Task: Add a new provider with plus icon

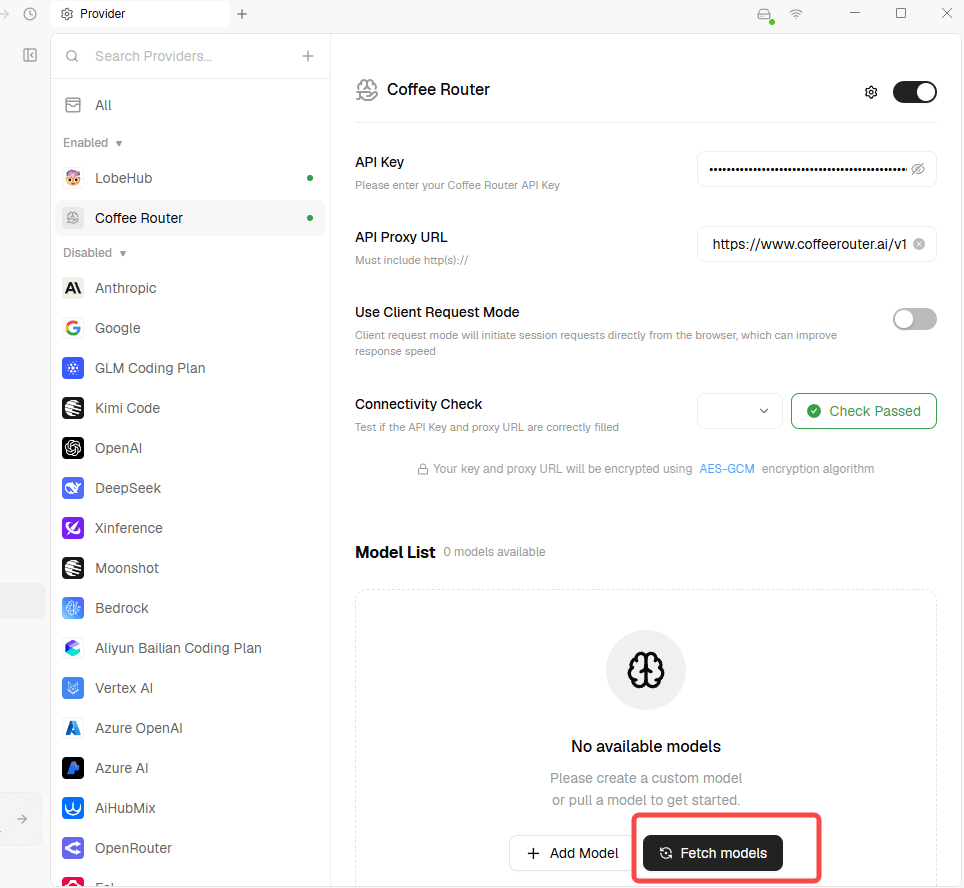Action: point(308,56)
